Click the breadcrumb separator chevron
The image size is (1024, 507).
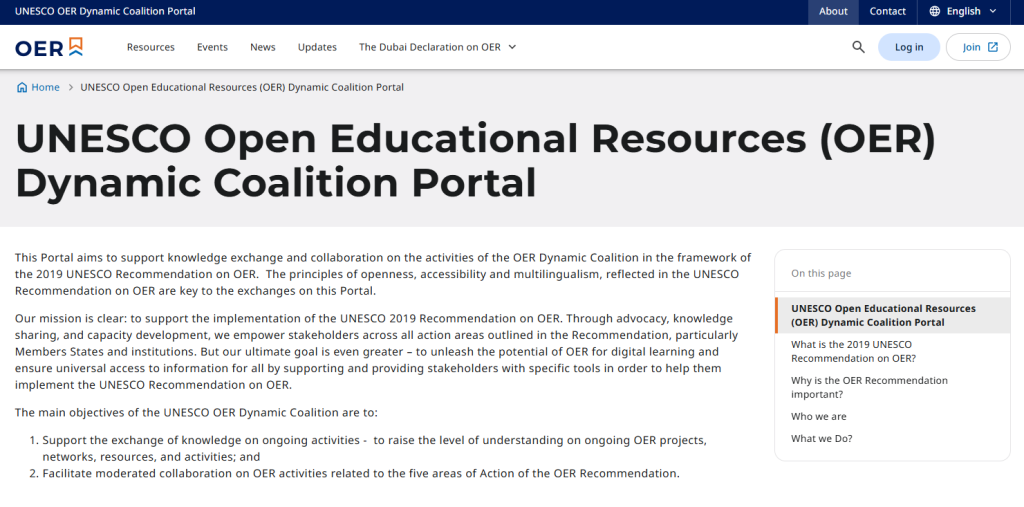pyautogui.click(x=70, y=87)
